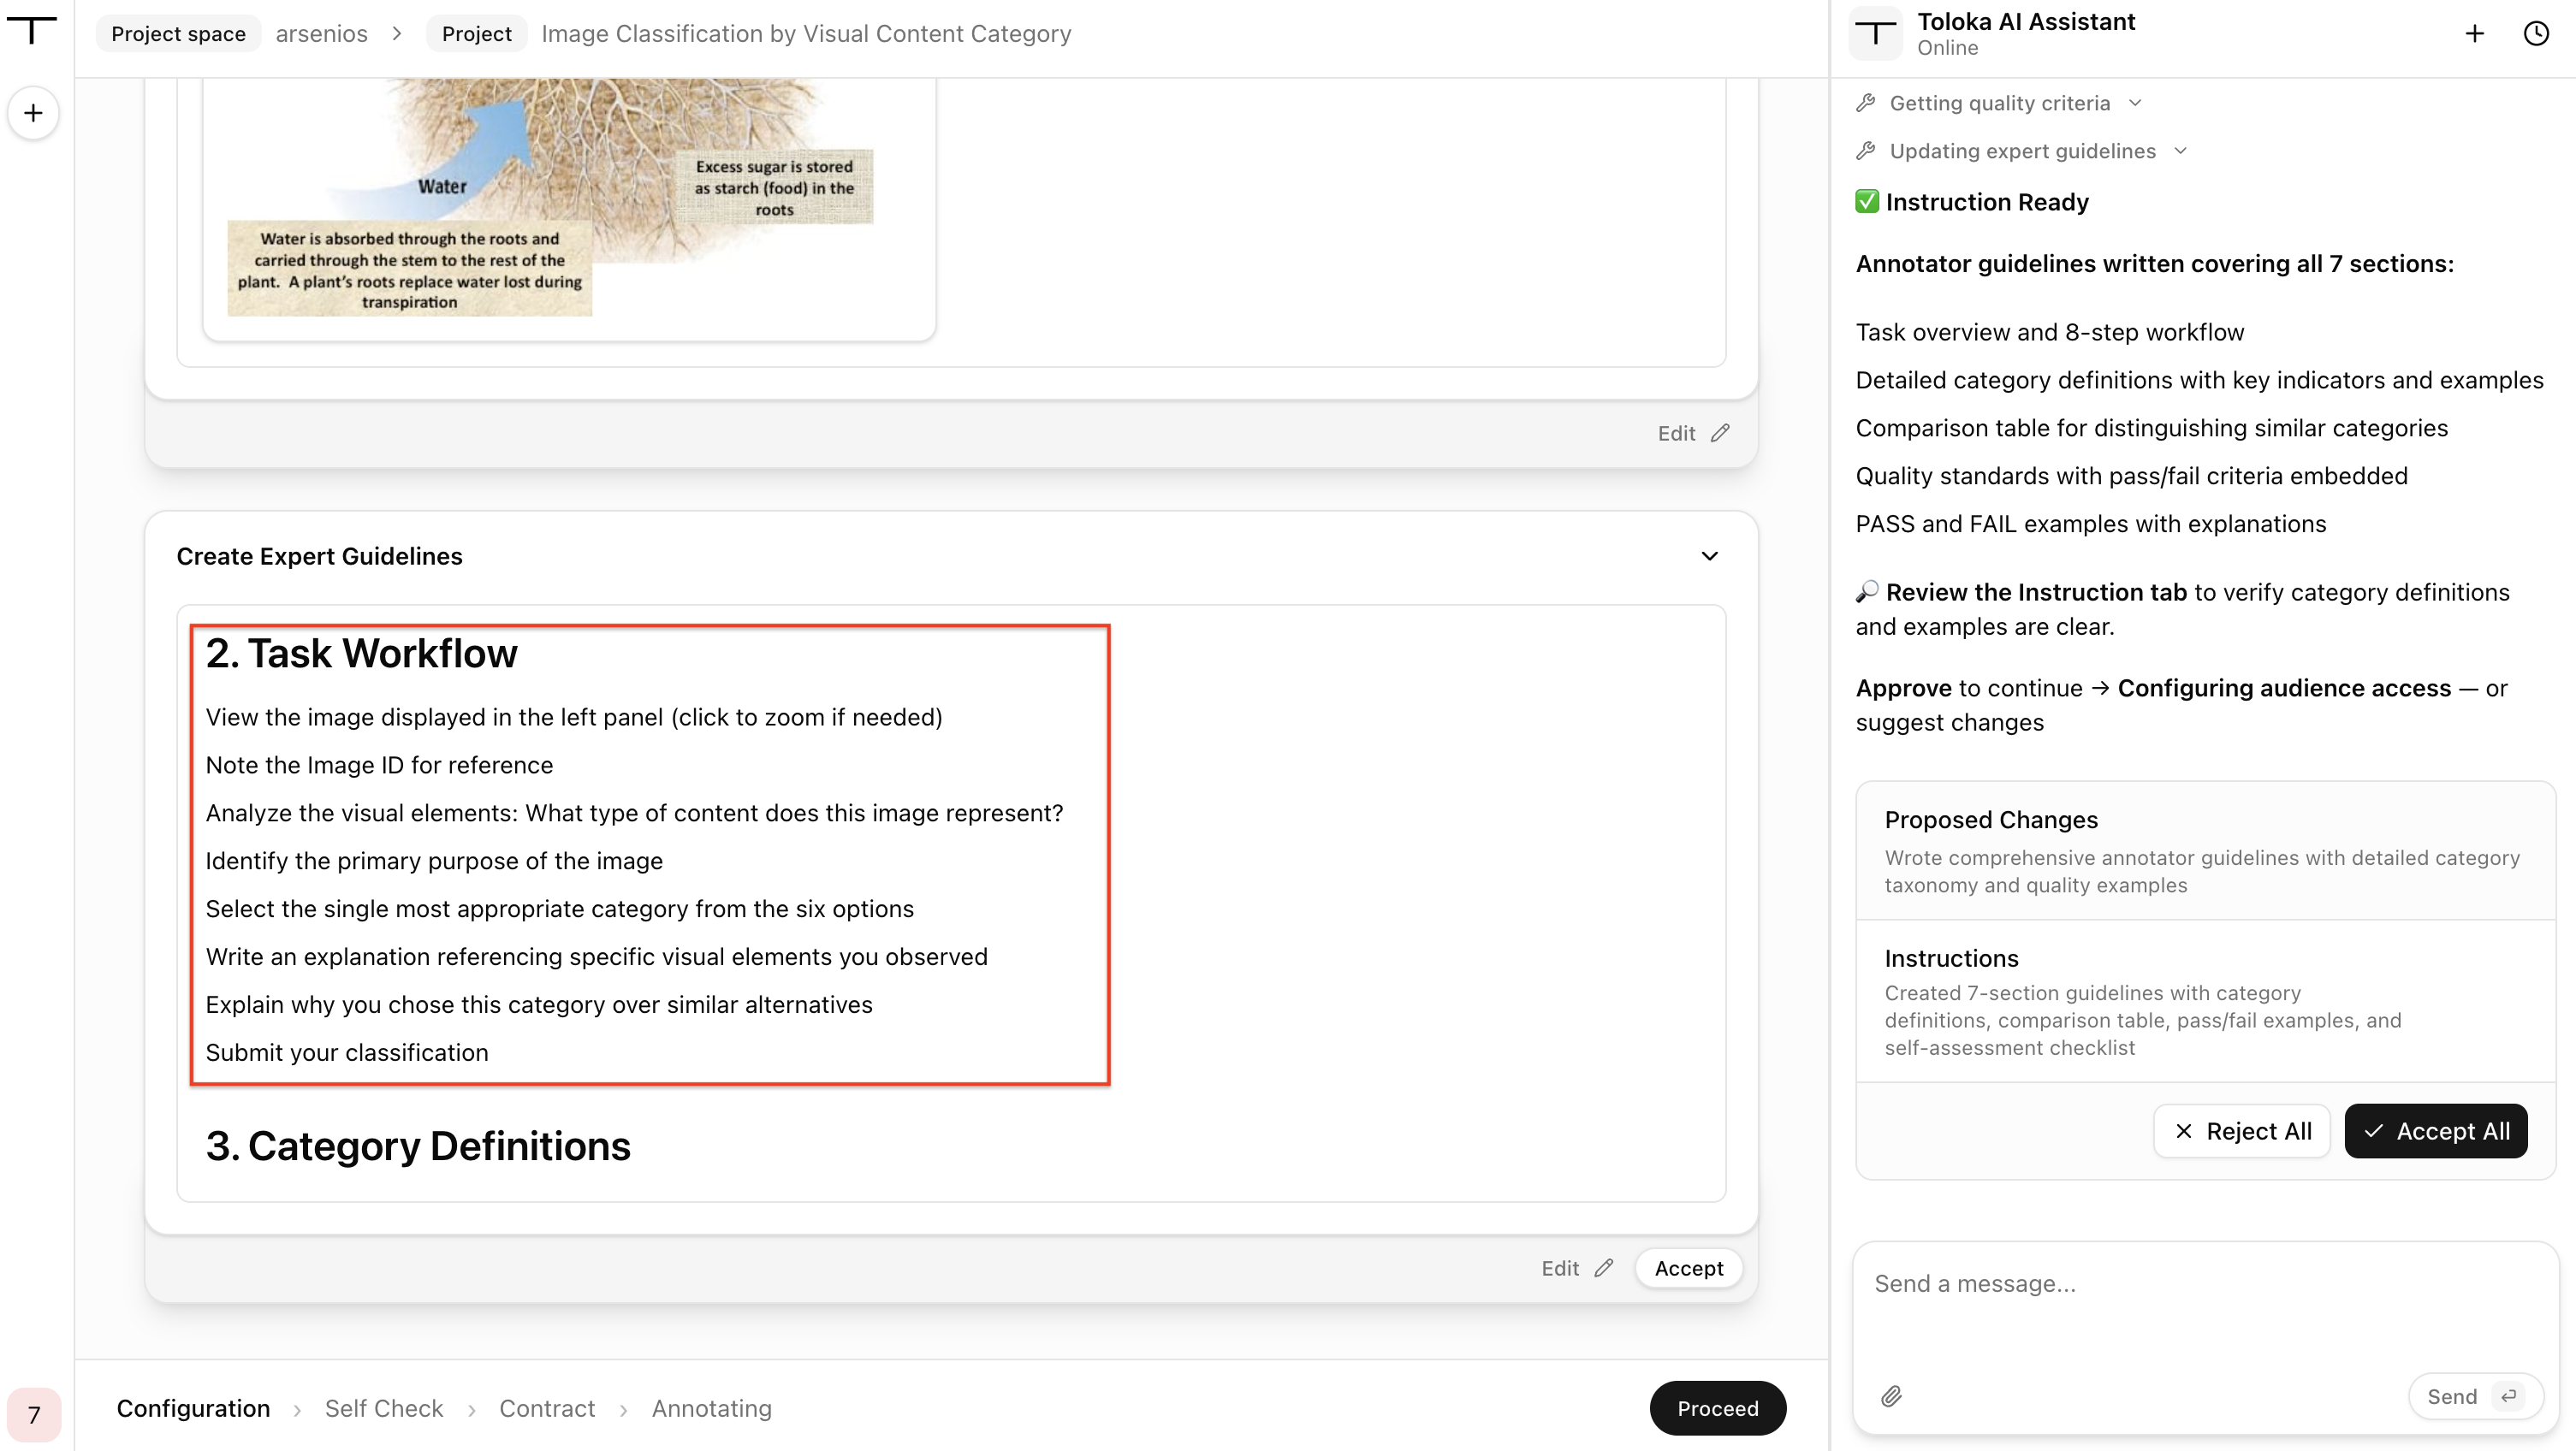
Task: Click 'Task overview and 8-step workflow' line
Action: click(x=2049, y=332)
